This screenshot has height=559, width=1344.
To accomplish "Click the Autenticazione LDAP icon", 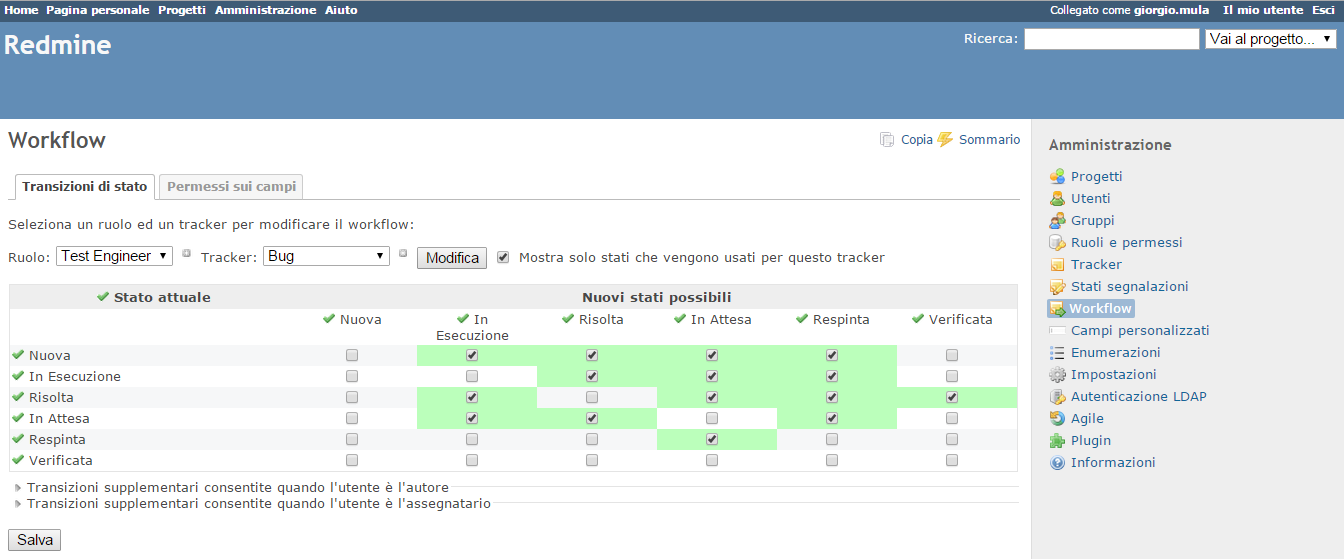I will (1057, 396).
